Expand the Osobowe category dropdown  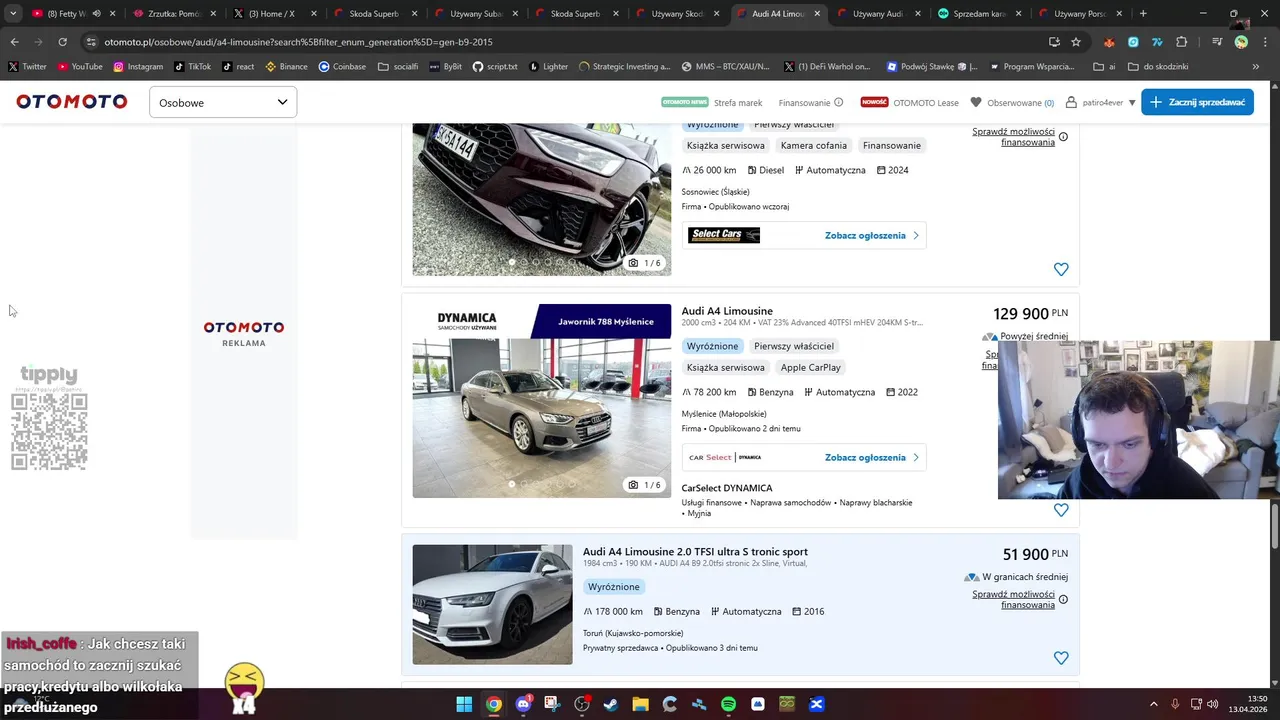pos(223,102)
